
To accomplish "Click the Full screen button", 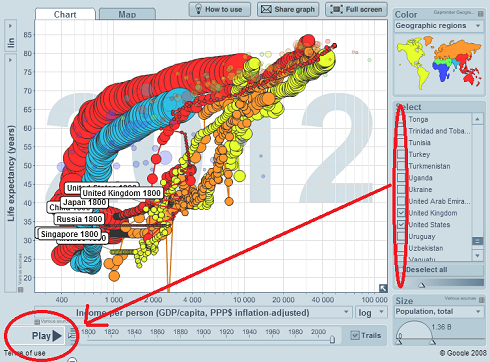I will pos(356,9).
